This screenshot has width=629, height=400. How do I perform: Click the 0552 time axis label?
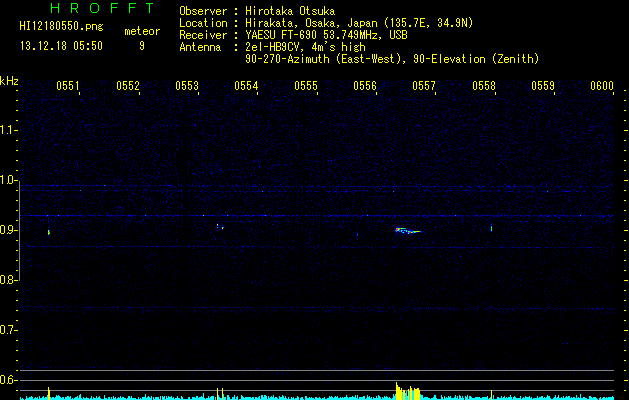128,86
